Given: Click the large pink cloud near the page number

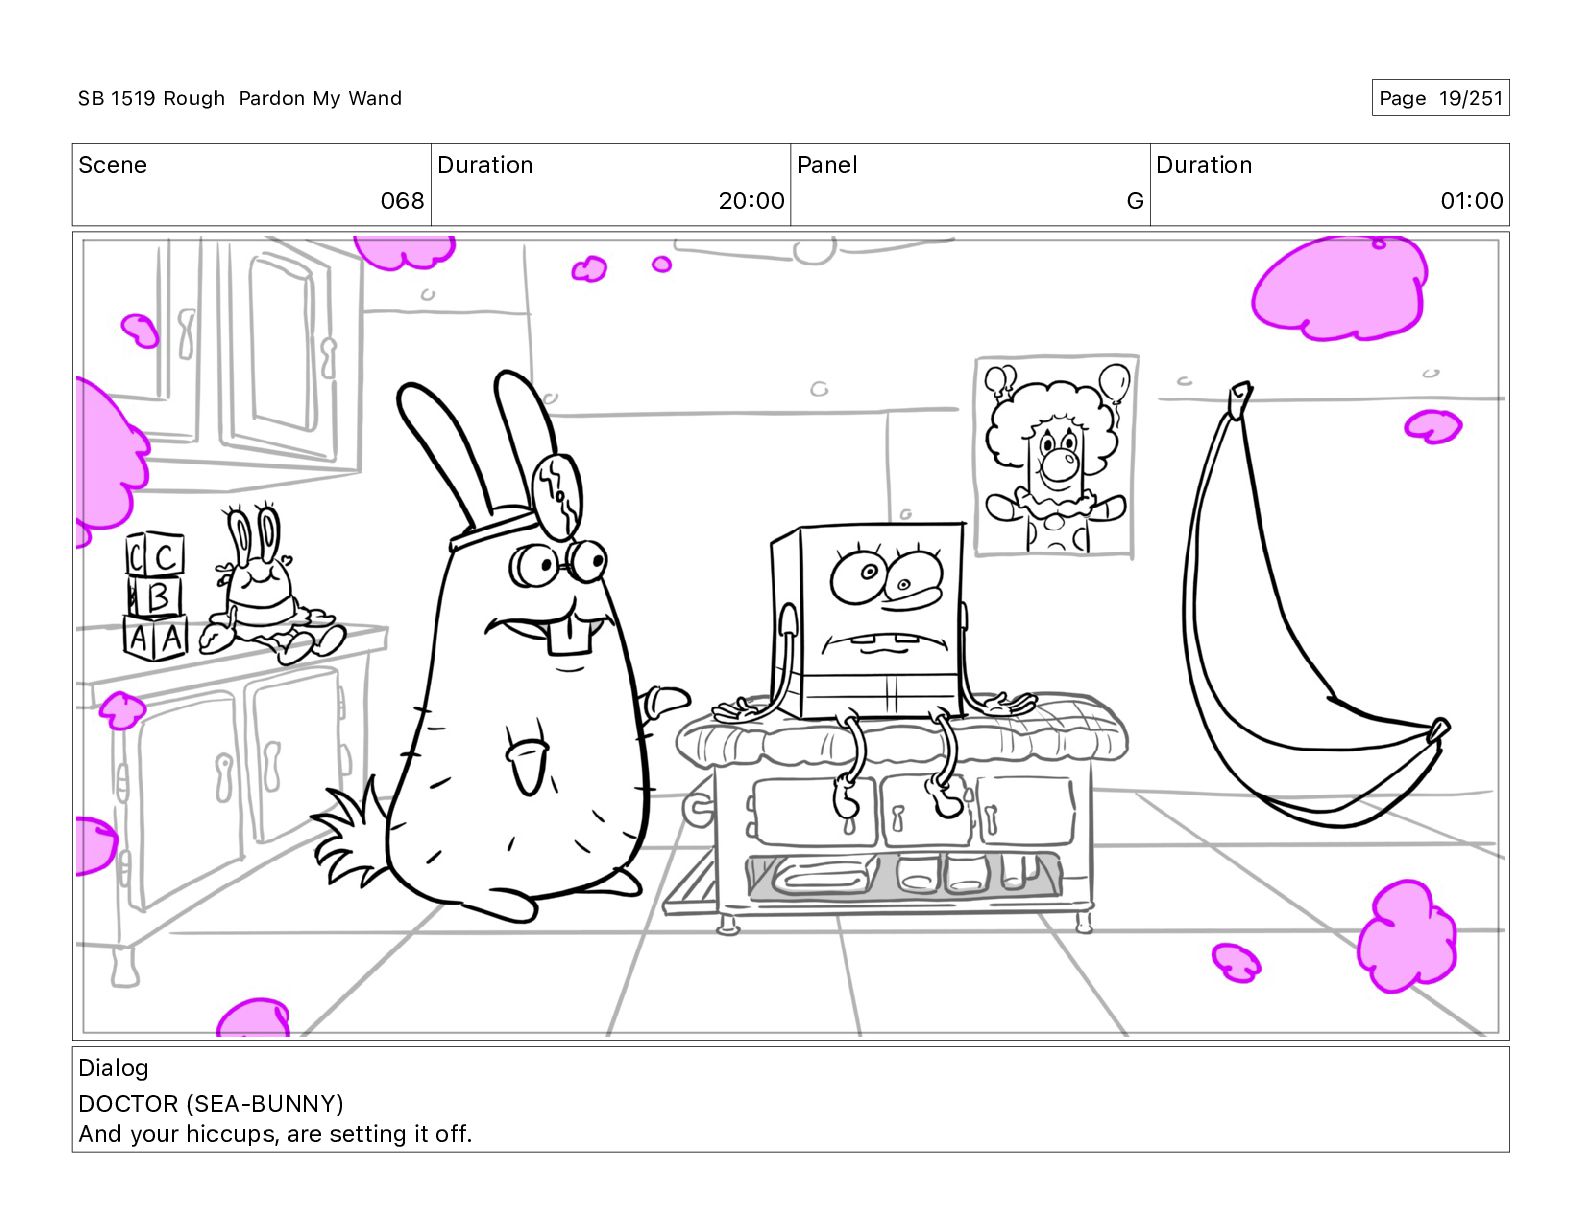Looking at the screenshot, I should pos(1340,288).
